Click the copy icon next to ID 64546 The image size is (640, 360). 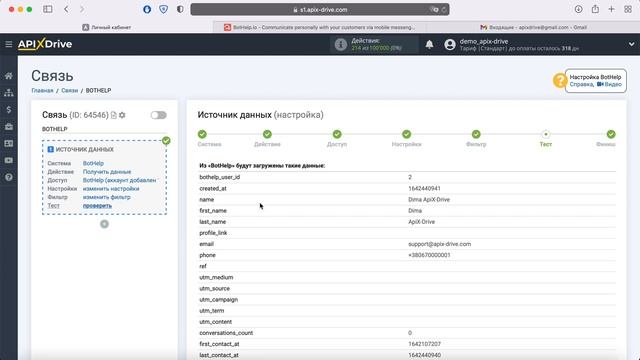coord(113,116)
